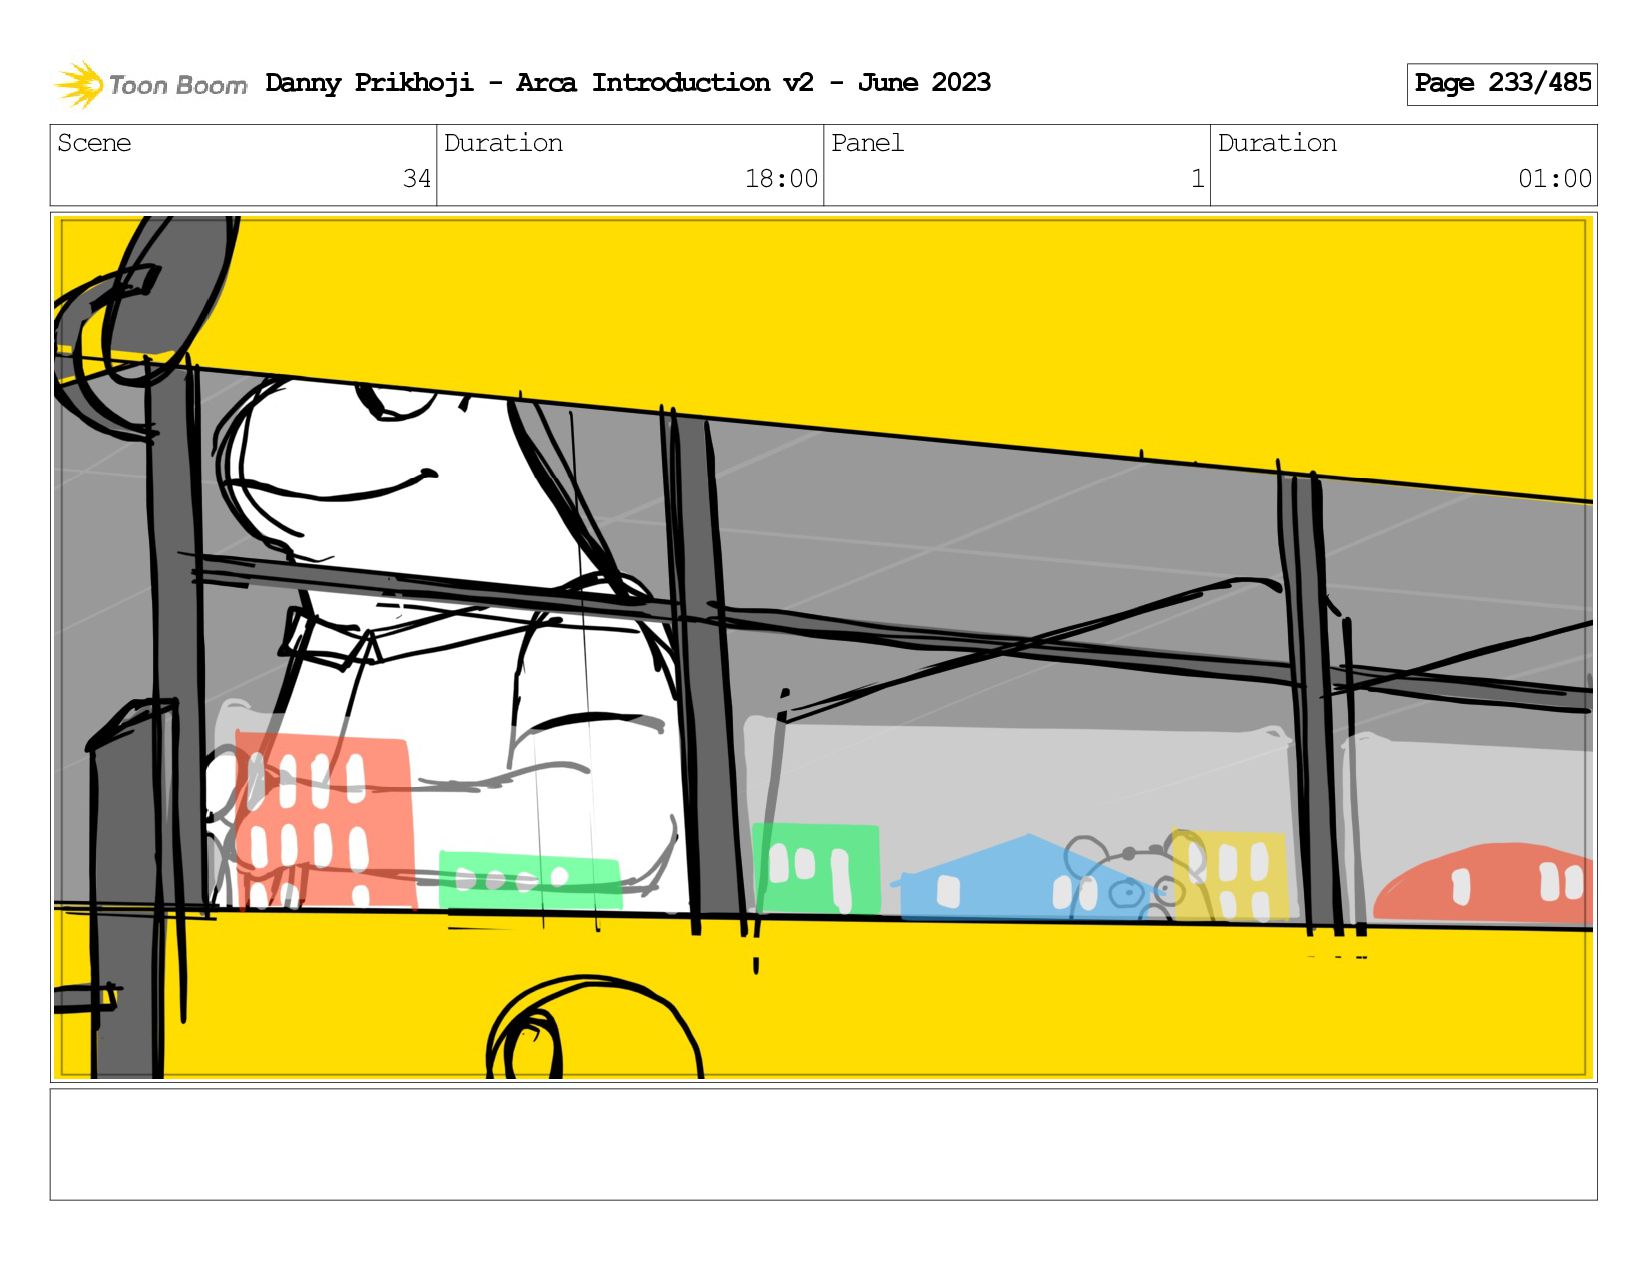Click the scene duration value '18:00'
Image resolution: width=1650 pixels, height=1275 pixels.
[x=781, y=179]
